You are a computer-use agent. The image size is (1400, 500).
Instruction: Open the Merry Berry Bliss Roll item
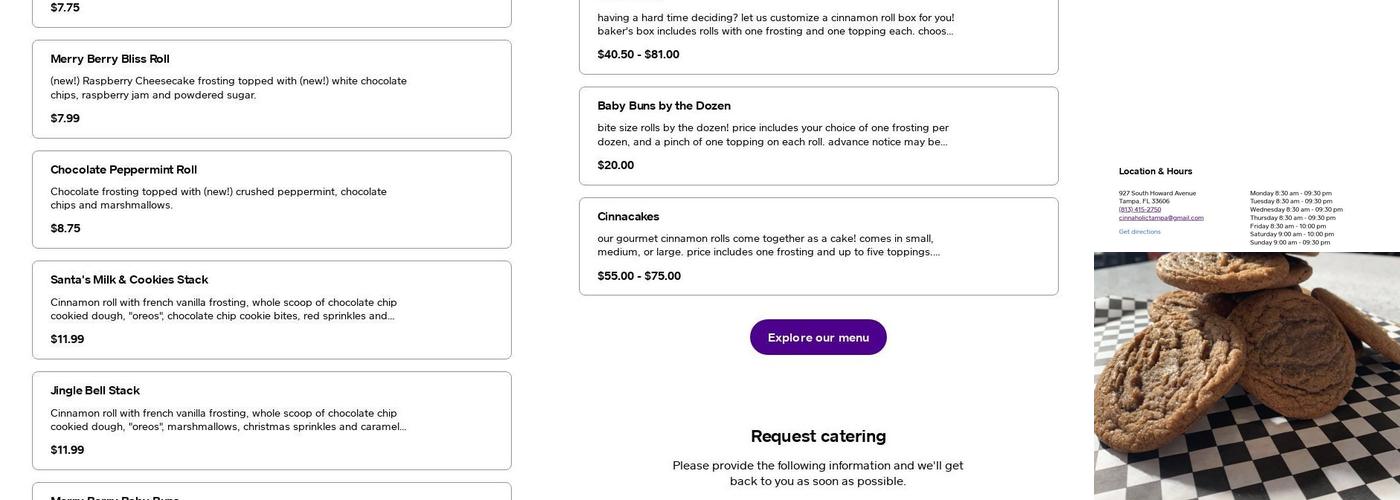[x=271, y=89]
